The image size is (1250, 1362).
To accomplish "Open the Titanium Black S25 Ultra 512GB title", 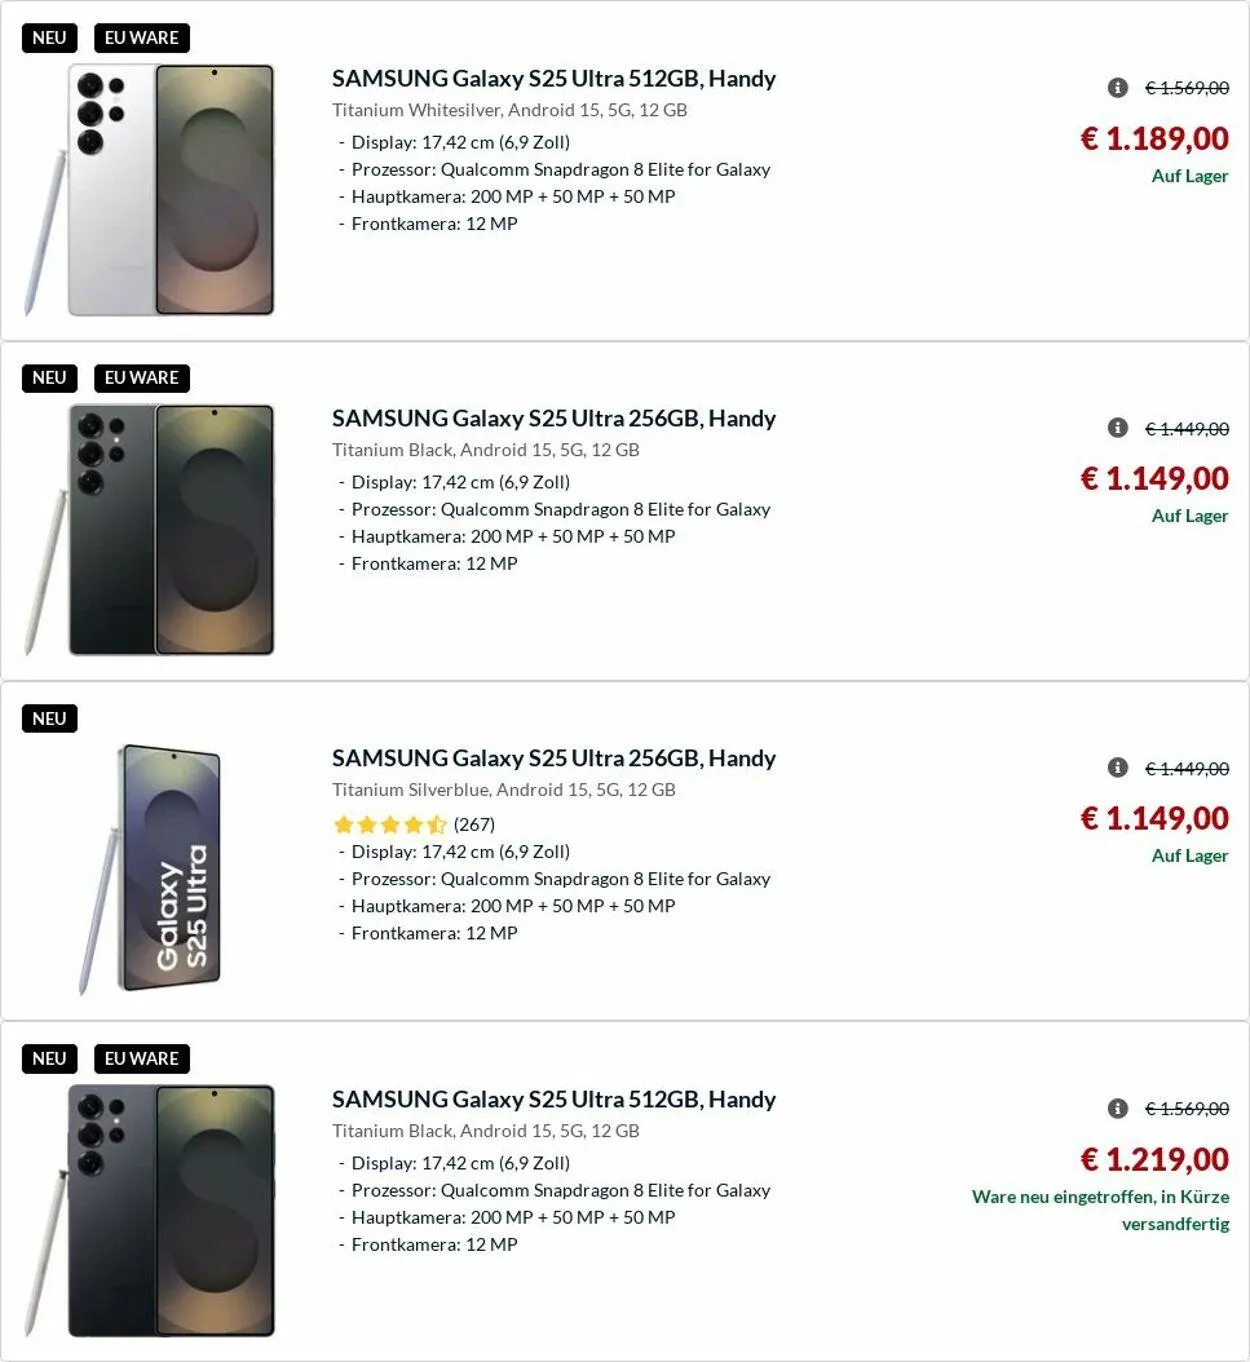I will click(x=553, y=1099).
